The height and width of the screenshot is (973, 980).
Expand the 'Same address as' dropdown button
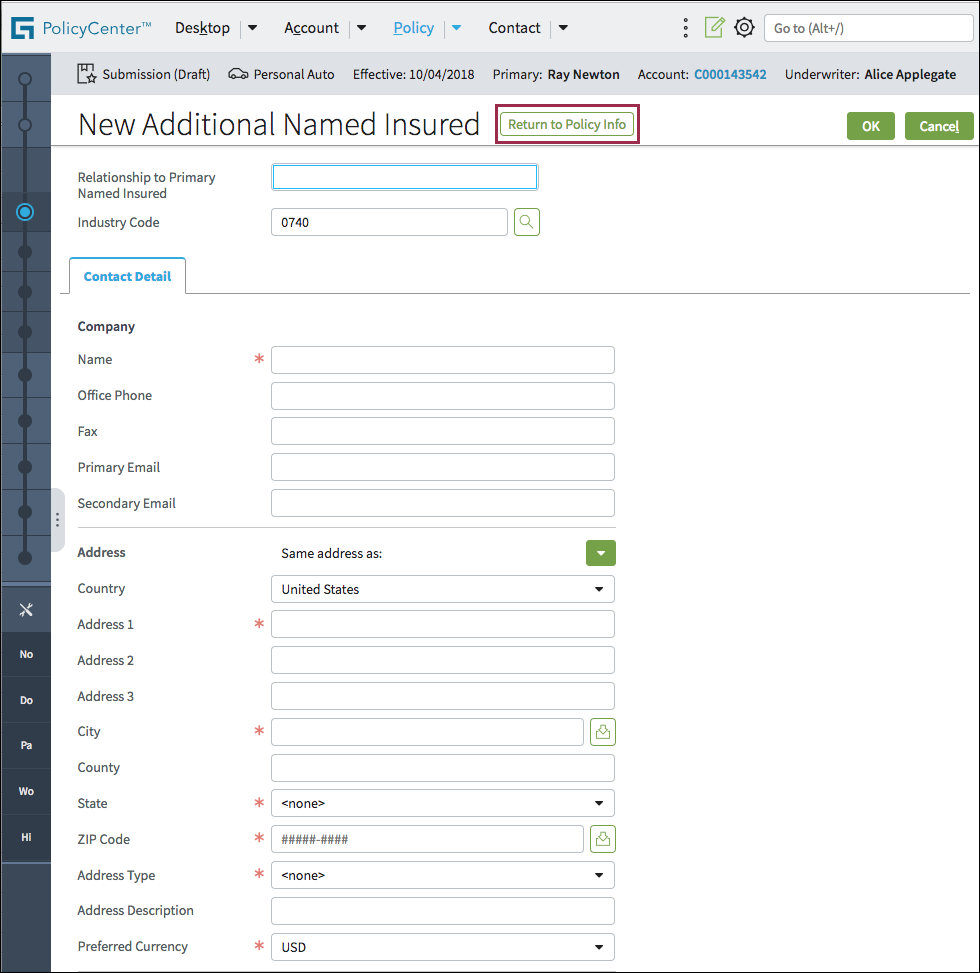pos(600,553)
